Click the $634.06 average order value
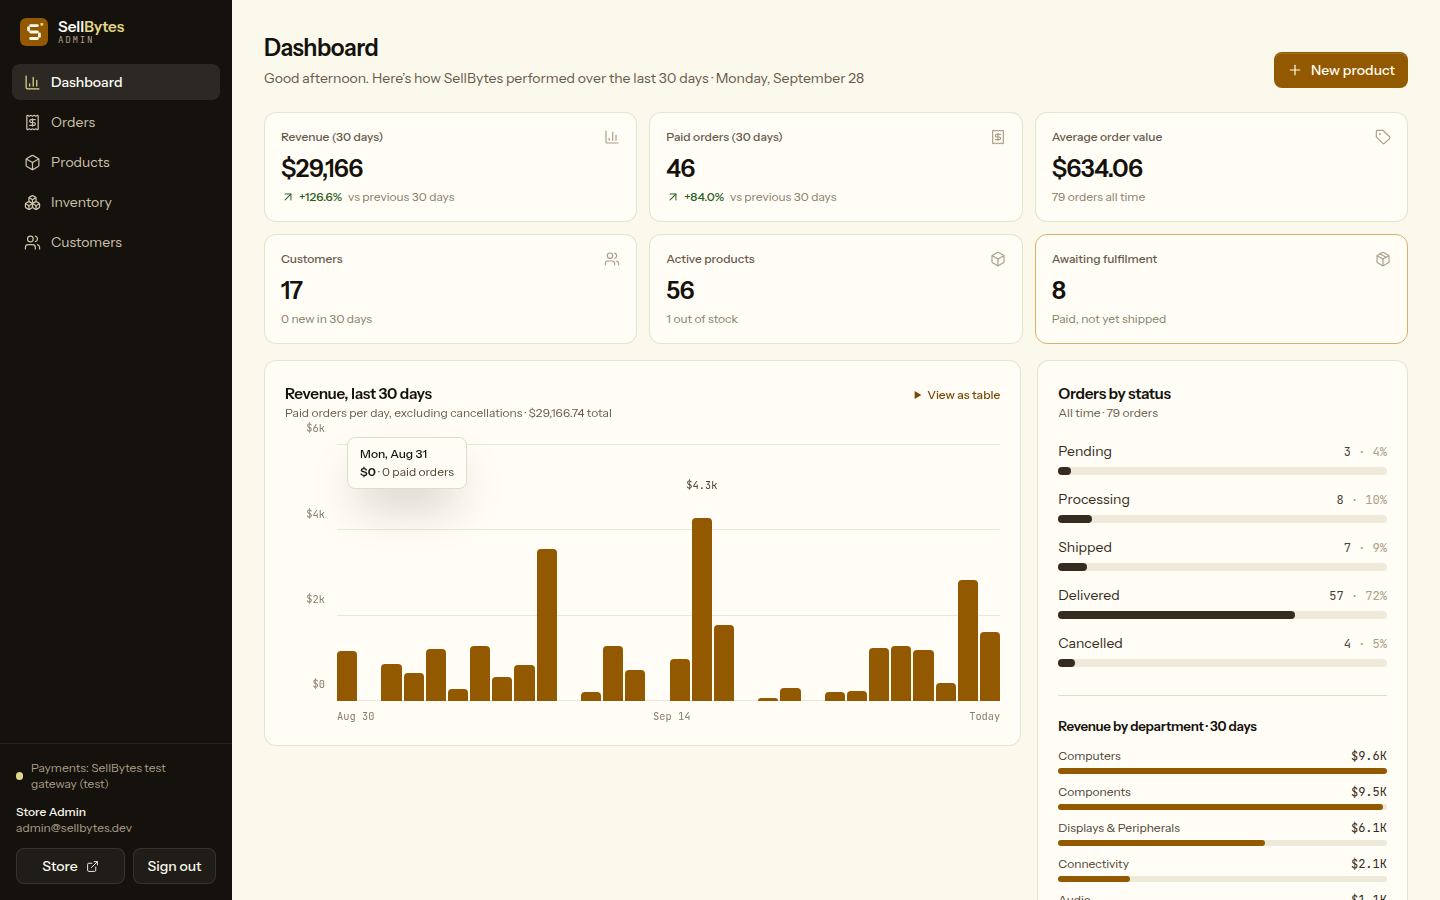The width and height of the screenshot is (1440, 900). point(1097,168)
